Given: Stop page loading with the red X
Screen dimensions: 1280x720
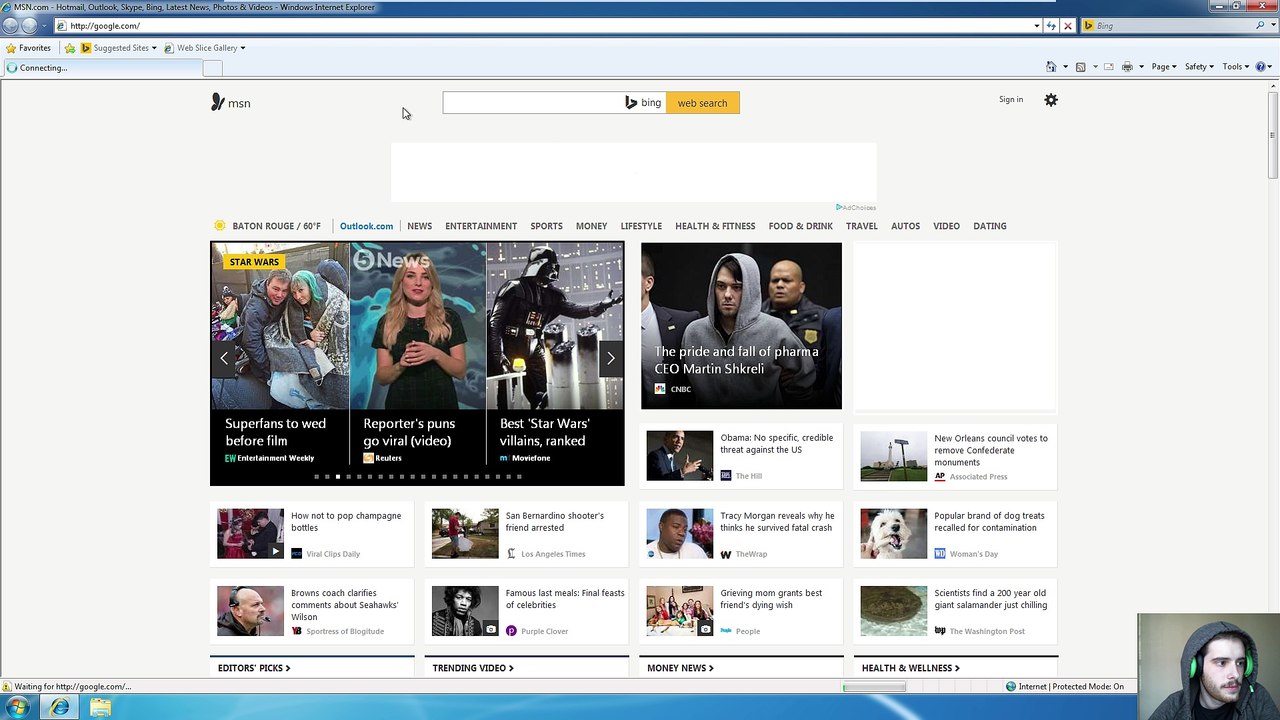Looking at the screenshot, I should click(1068, 26).
